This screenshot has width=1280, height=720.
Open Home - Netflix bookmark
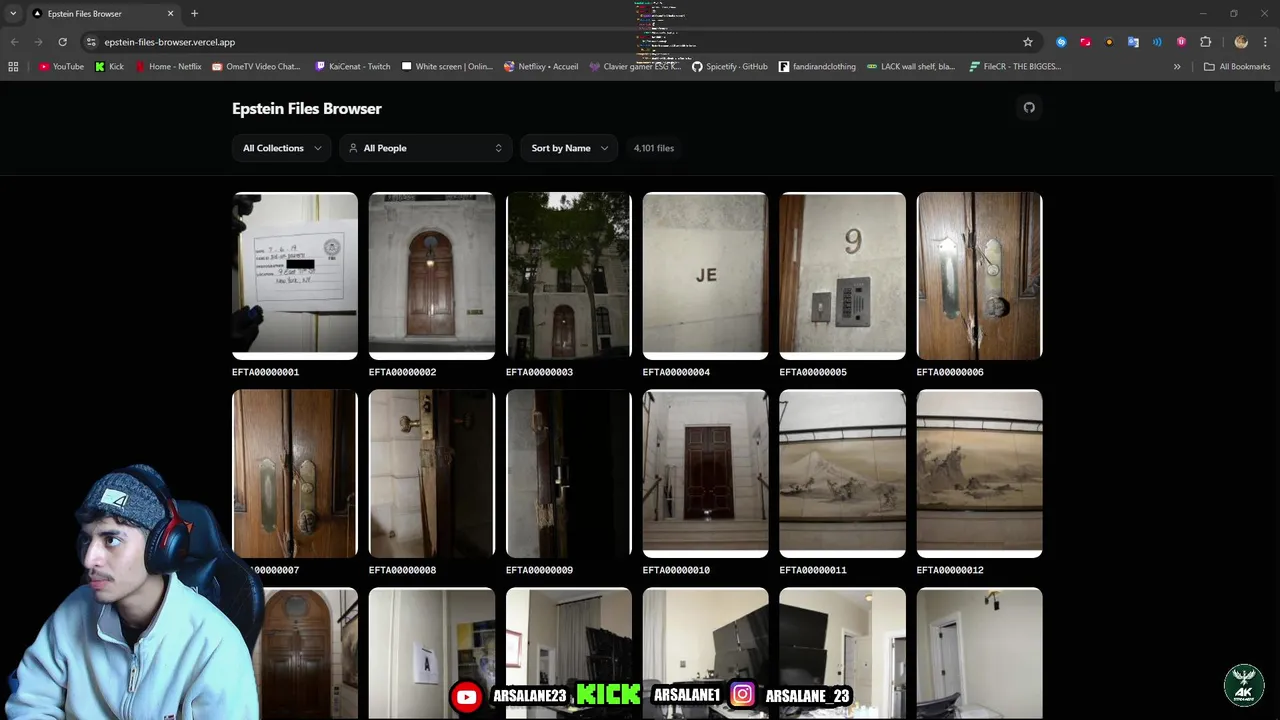click(168, 67)
